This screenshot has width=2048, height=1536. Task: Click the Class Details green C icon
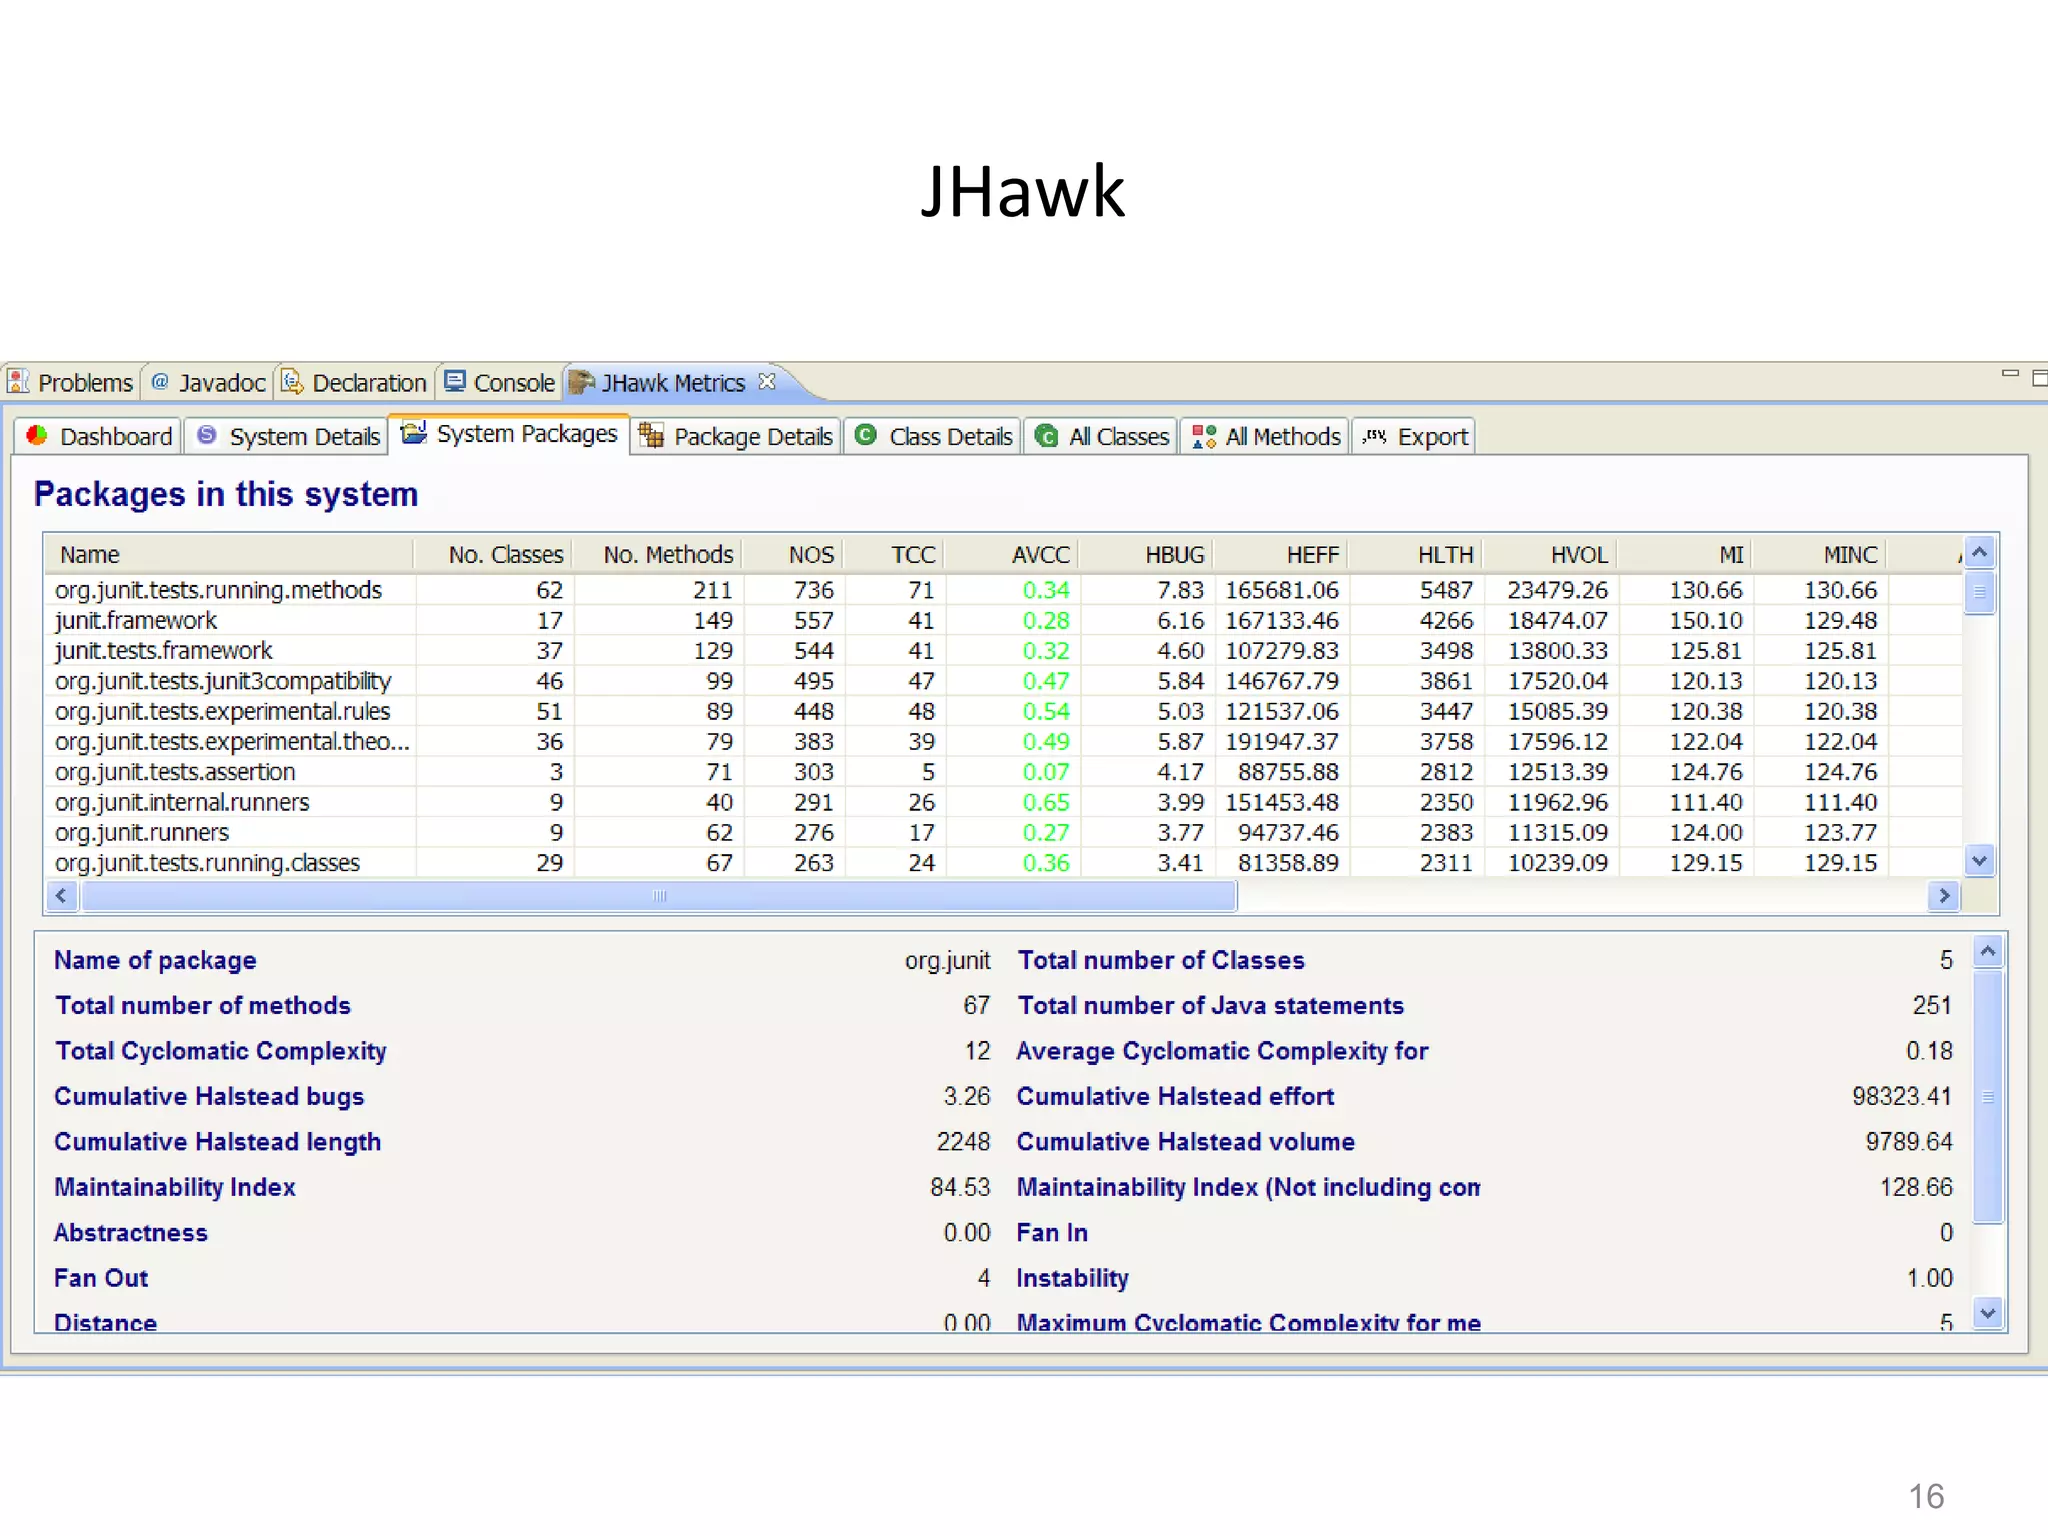[866, 435]
